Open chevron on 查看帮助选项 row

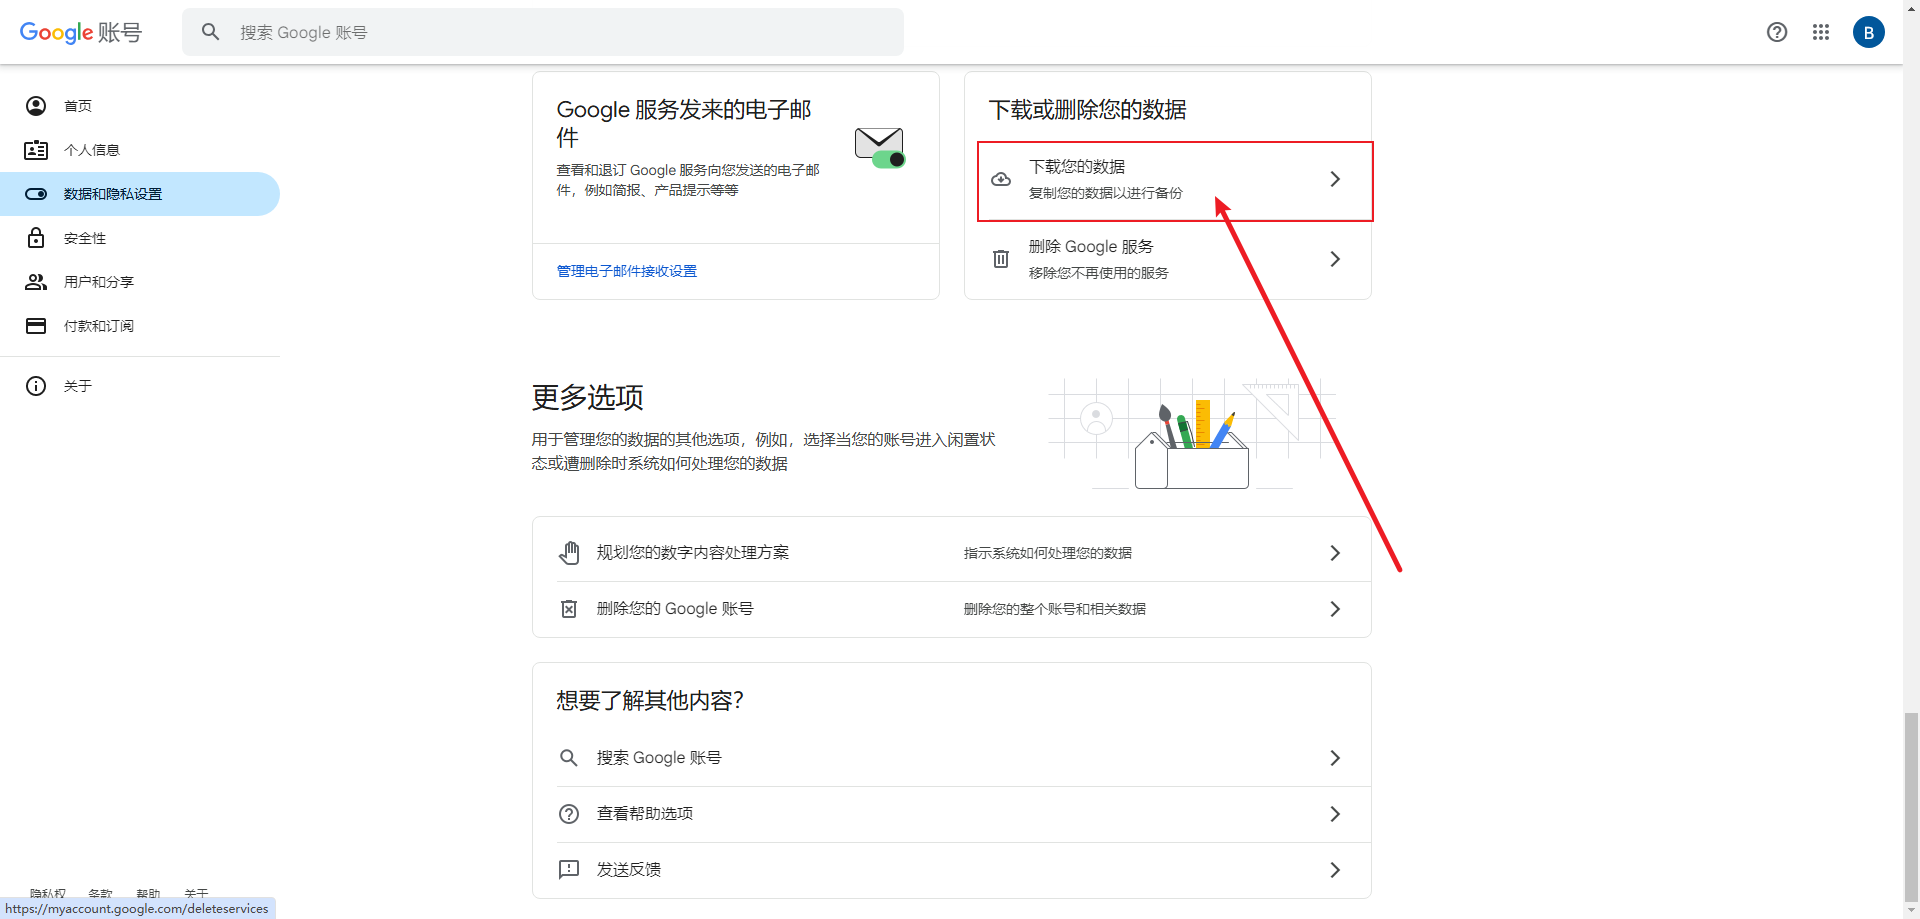pyautogui.click(x=1335, y=814)
